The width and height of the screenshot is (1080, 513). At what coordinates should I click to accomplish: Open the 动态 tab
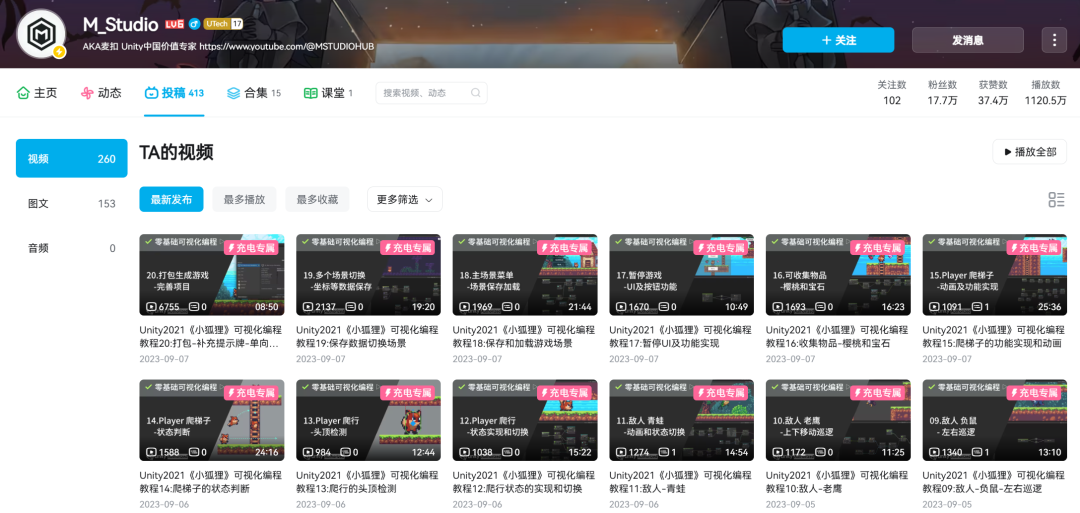click(101, 93)
